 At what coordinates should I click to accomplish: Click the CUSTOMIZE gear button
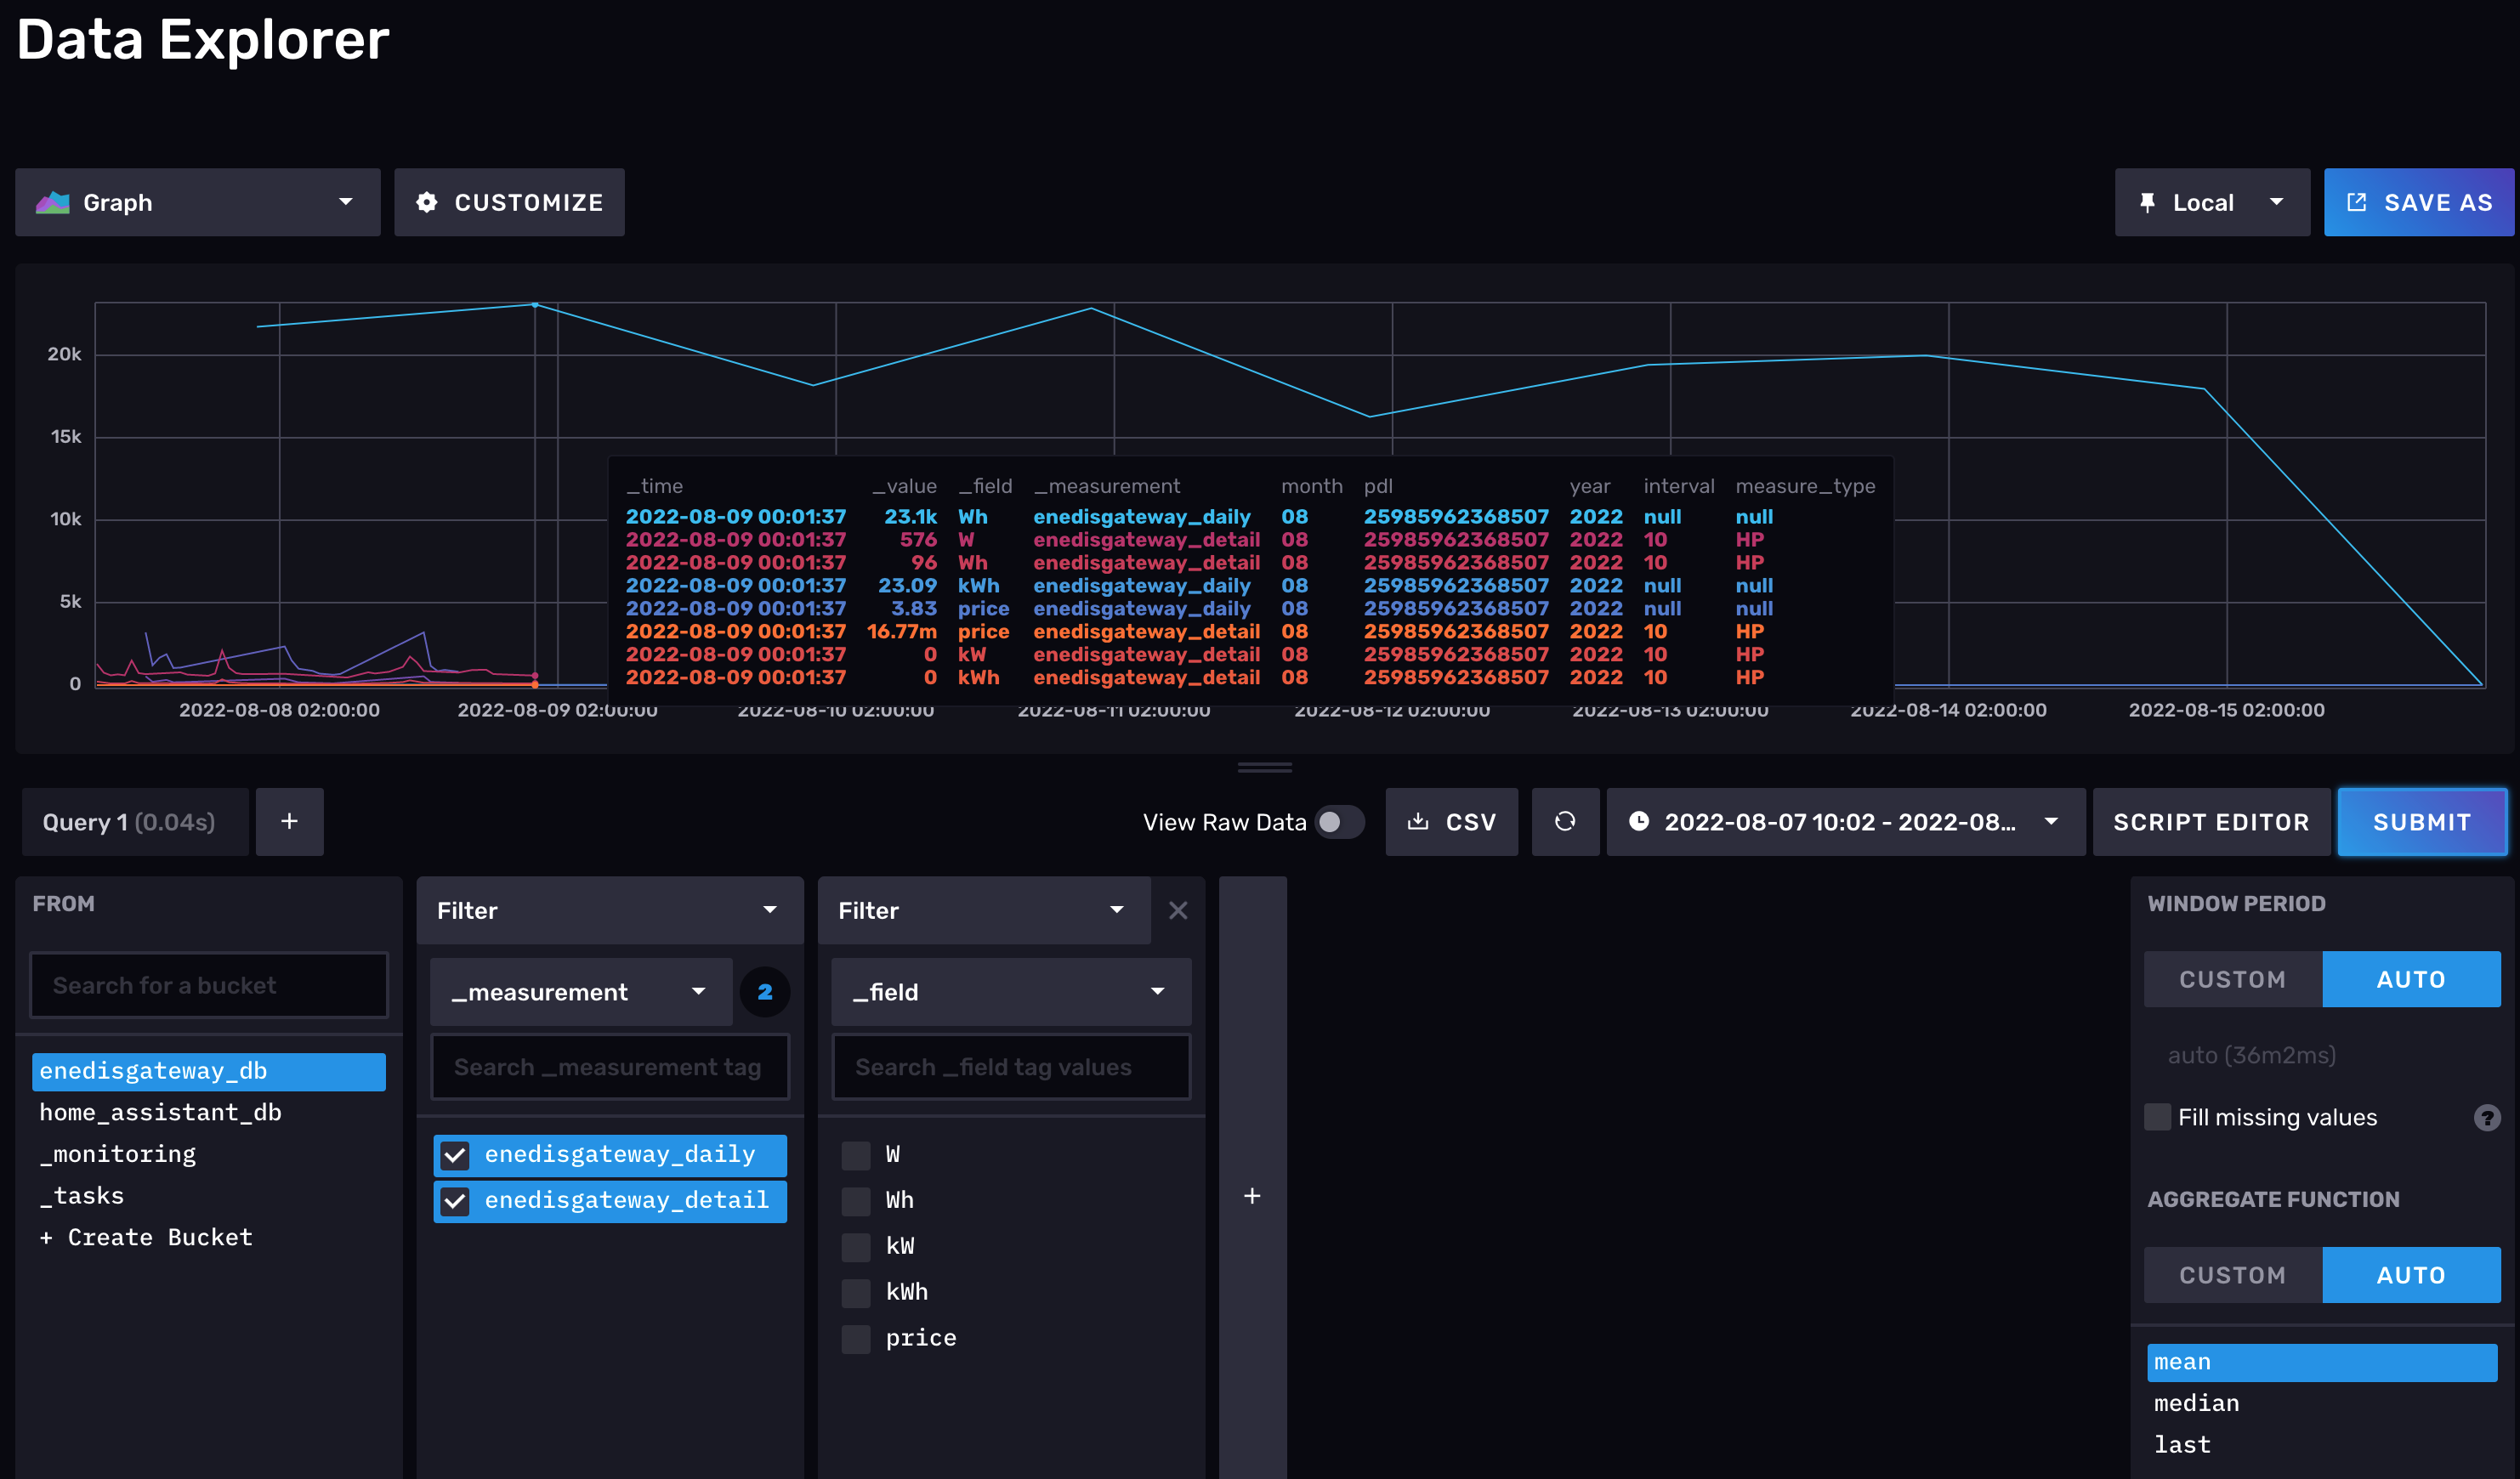pyautogui.click(x=509, y=203)
